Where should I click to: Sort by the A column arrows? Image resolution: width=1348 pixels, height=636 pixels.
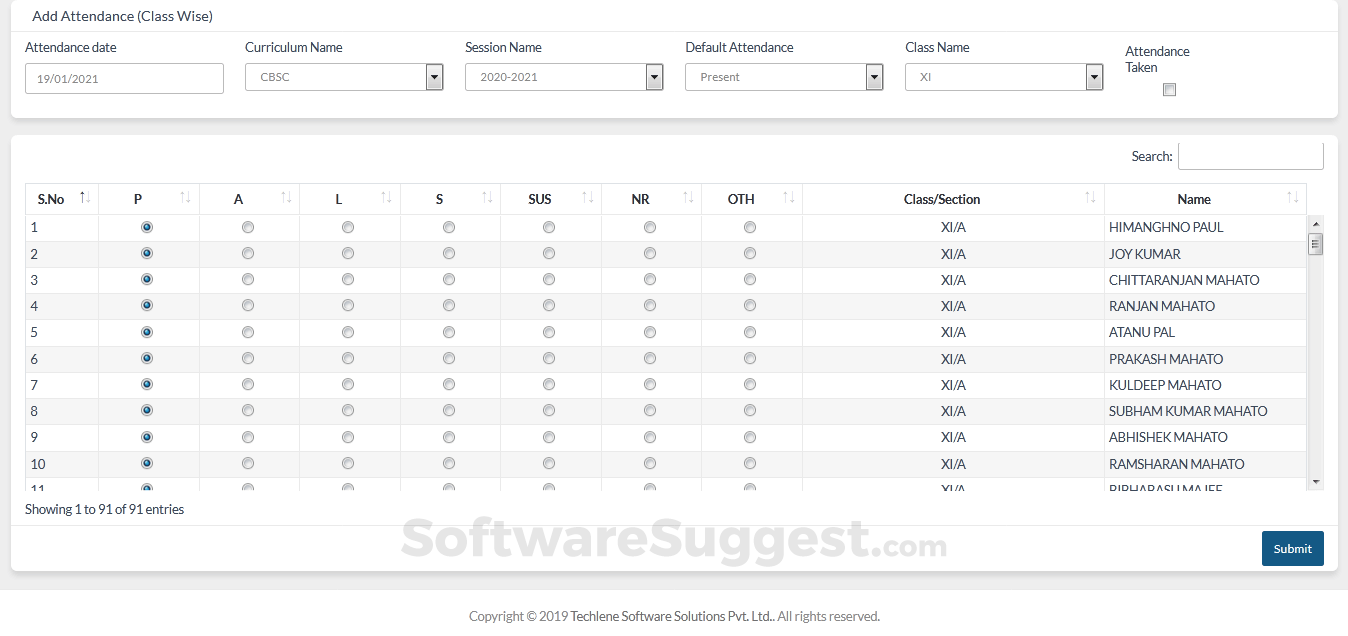tap(286, 198)
